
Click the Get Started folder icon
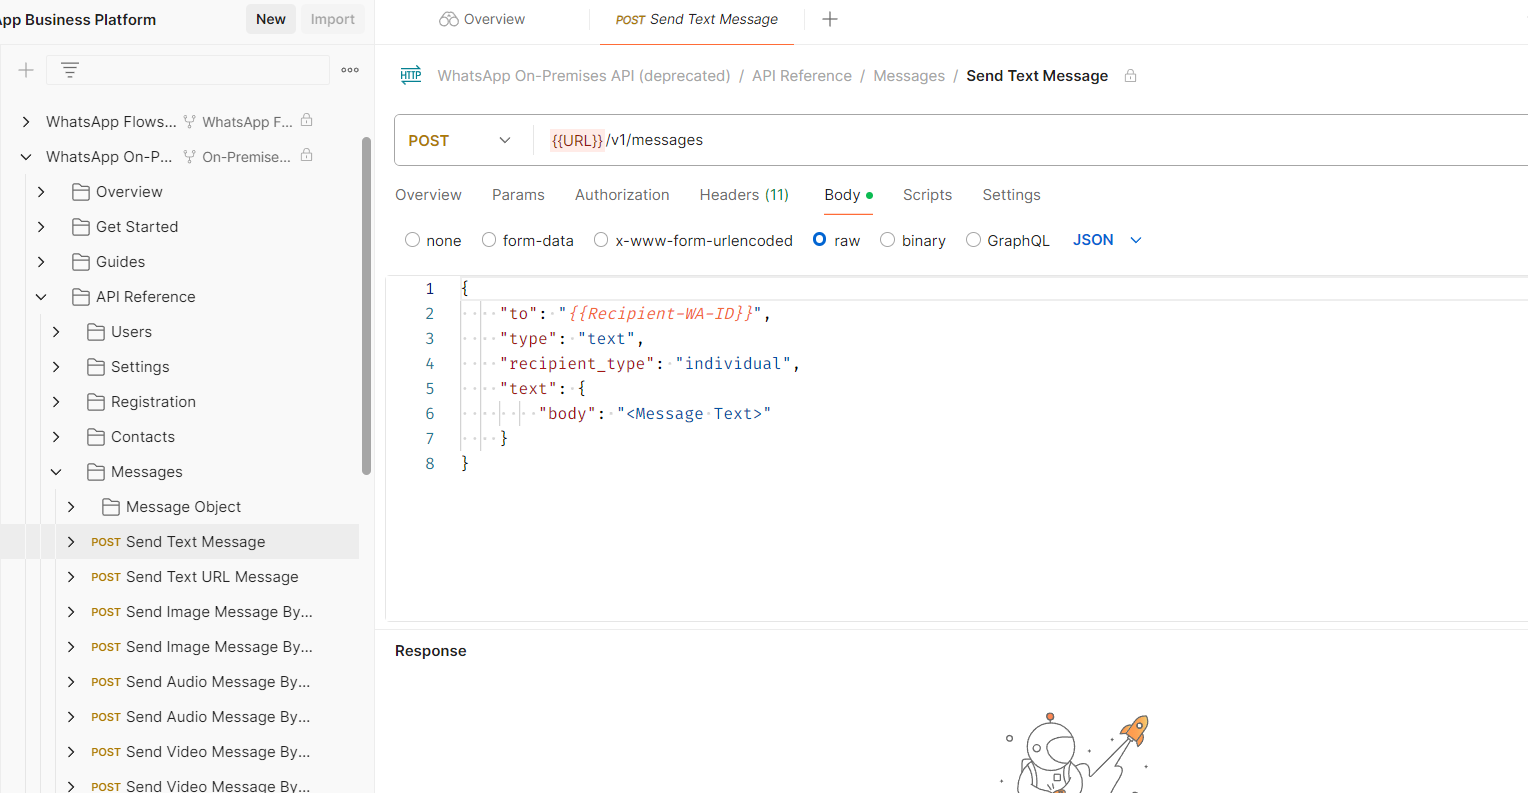[81, 227]
